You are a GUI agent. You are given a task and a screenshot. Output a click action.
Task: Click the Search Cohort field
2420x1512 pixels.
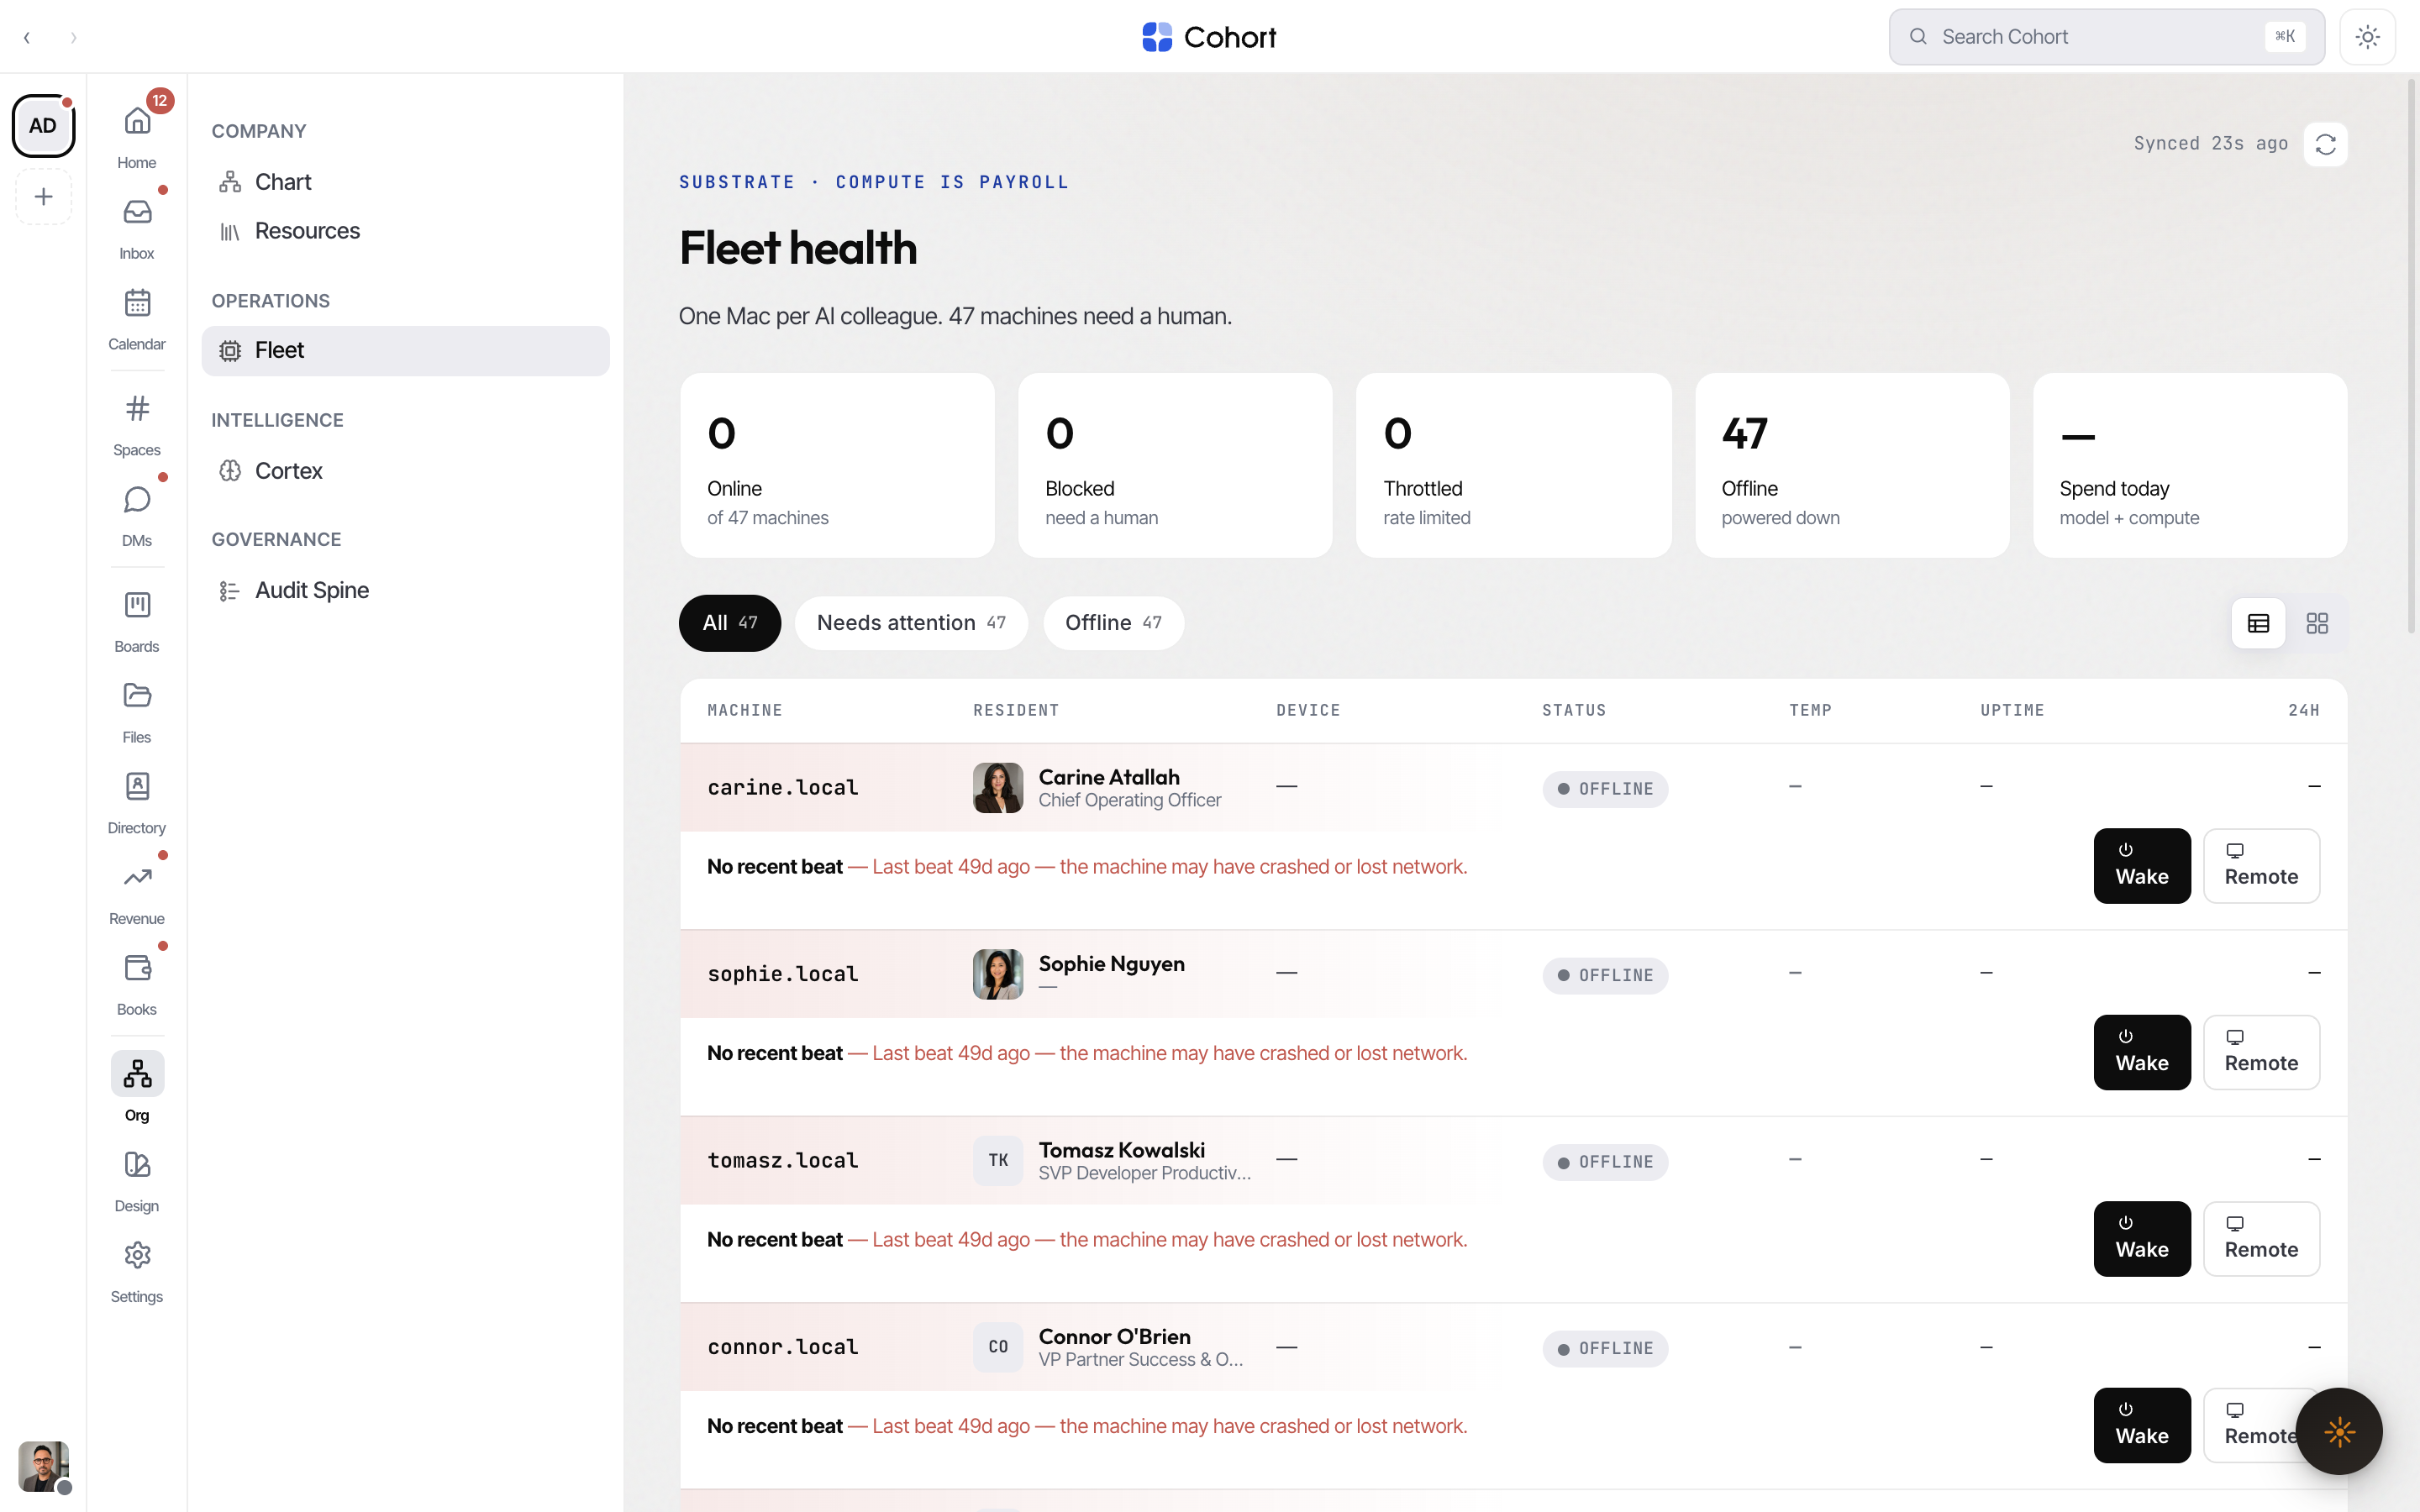[2106, 37]
